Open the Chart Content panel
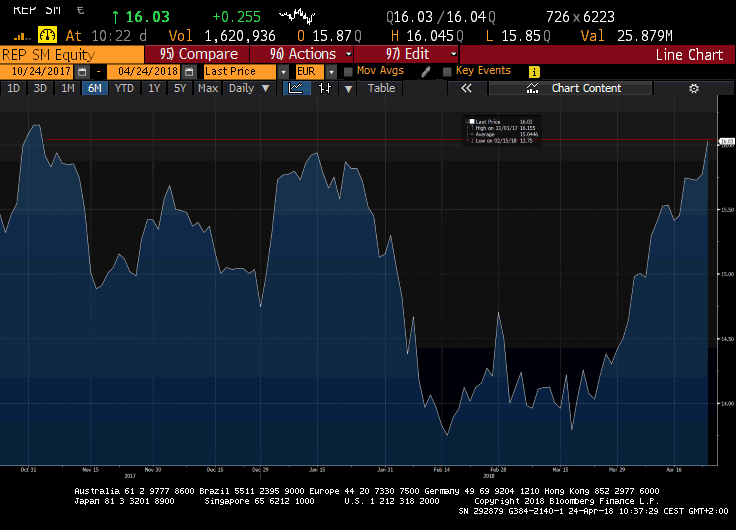 pos(570,88)
